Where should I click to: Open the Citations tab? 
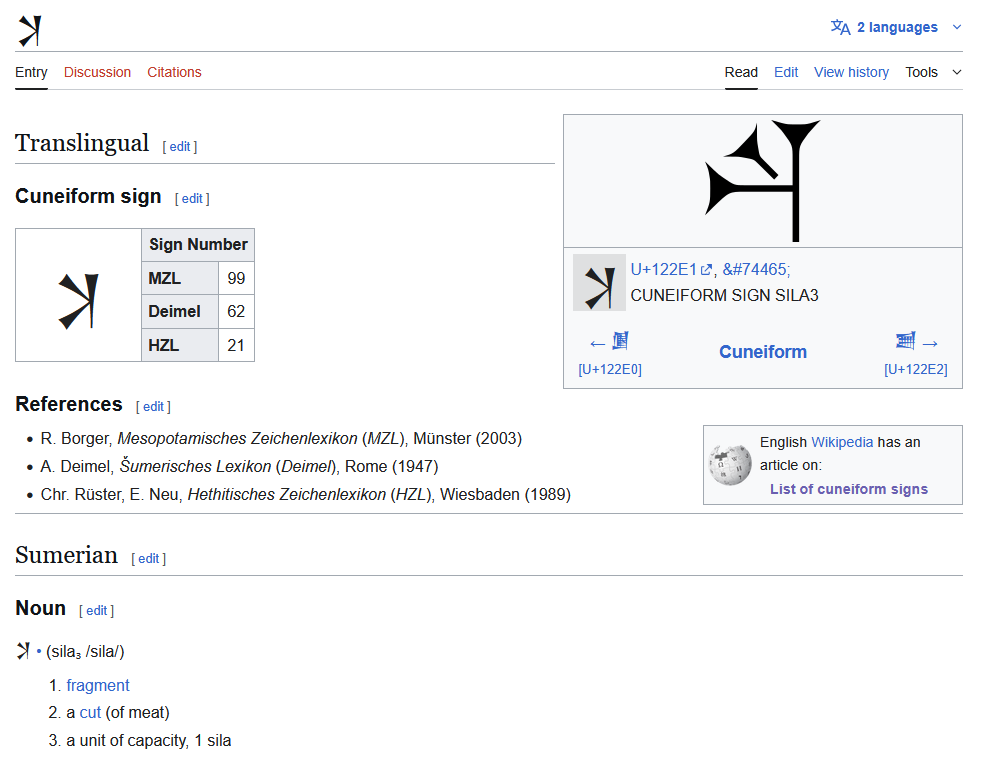point(174,72)
